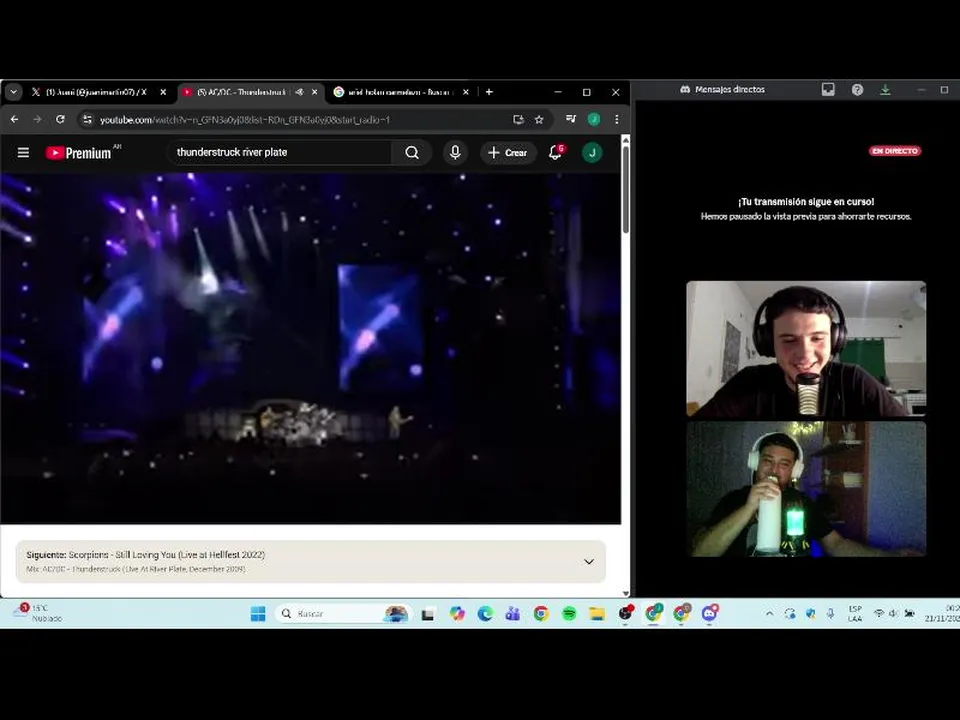960x720 pixels.
Task: Bookmark this page with the star icon
Action: (539, 119)
